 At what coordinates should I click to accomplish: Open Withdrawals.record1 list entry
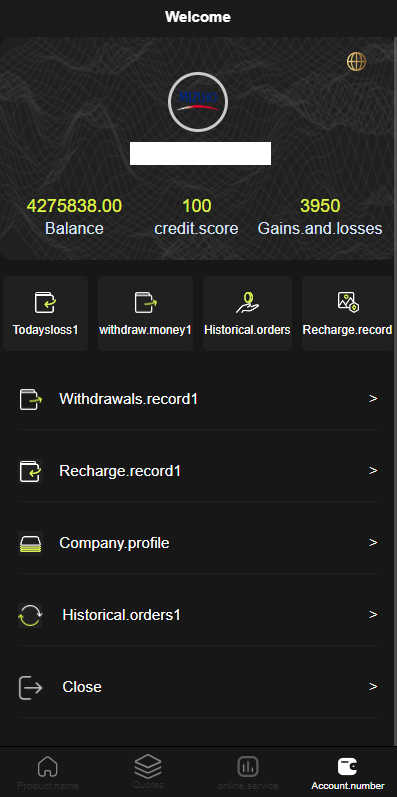click(x=198, y=399)
